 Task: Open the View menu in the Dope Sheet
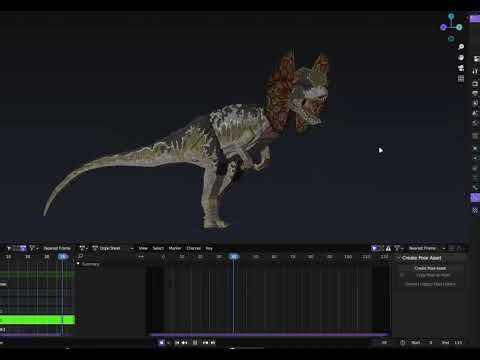coord(143,248)
